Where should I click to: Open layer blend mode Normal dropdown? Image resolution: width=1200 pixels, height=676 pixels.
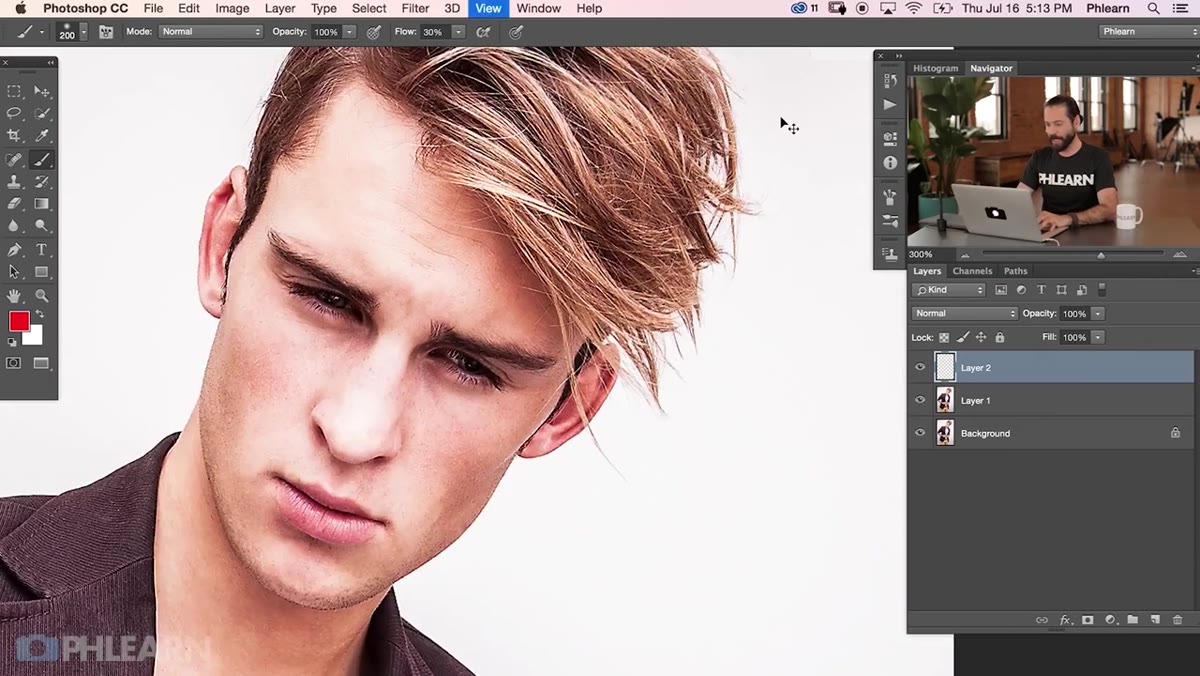coord(965,314)
